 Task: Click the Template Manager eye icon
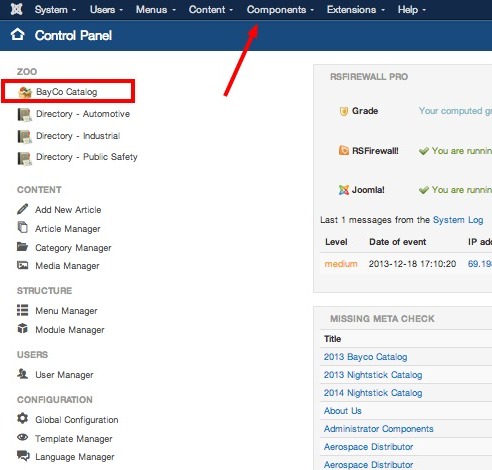coord(23,437)
